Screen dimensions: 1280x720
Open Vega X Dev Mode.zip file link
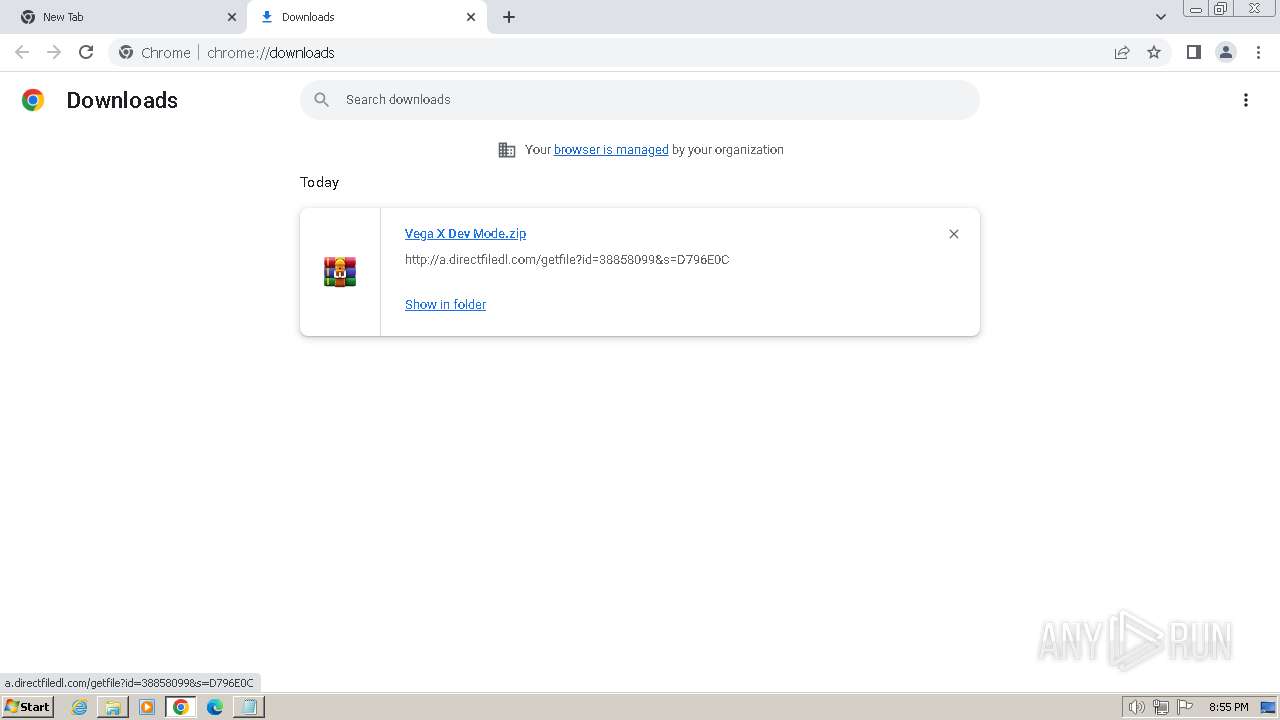click(465, 234)
